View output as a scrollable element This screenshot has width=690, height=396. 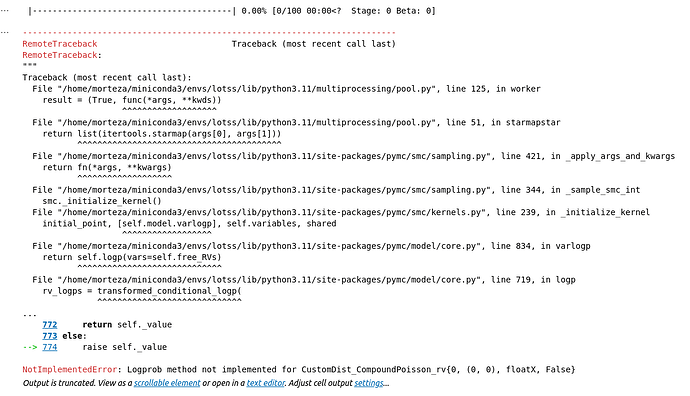tap(167, 383)
